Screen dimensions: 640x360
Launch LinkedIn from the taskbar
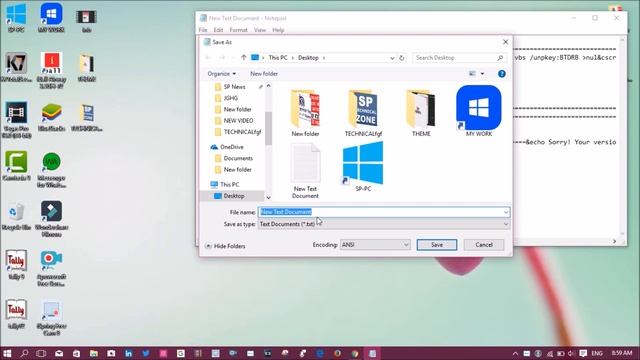(129, 353)
